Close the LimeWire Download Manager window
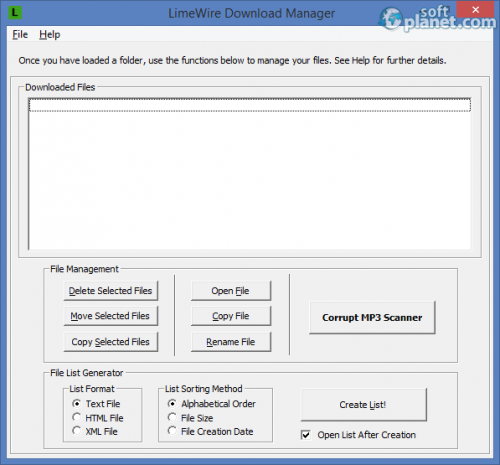Image resolution: width=500 pixels, height=465 pixels. pyautogui.click(x=475, y=10)
